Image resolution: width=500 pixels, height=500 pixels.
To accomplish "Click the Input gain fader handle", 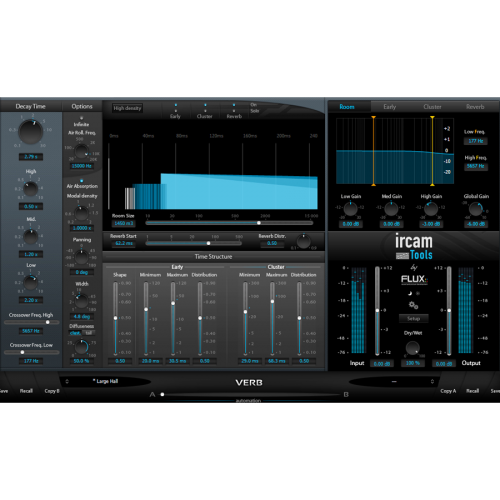I will (377, 310).
